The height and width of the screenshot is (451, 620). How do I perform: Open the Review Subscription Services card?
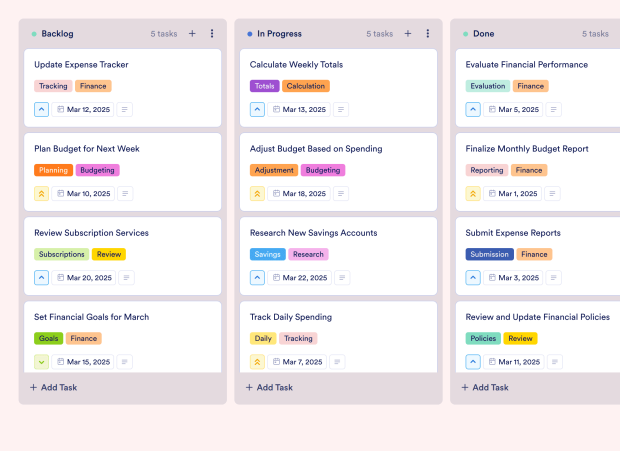click(x=91, y=233)
